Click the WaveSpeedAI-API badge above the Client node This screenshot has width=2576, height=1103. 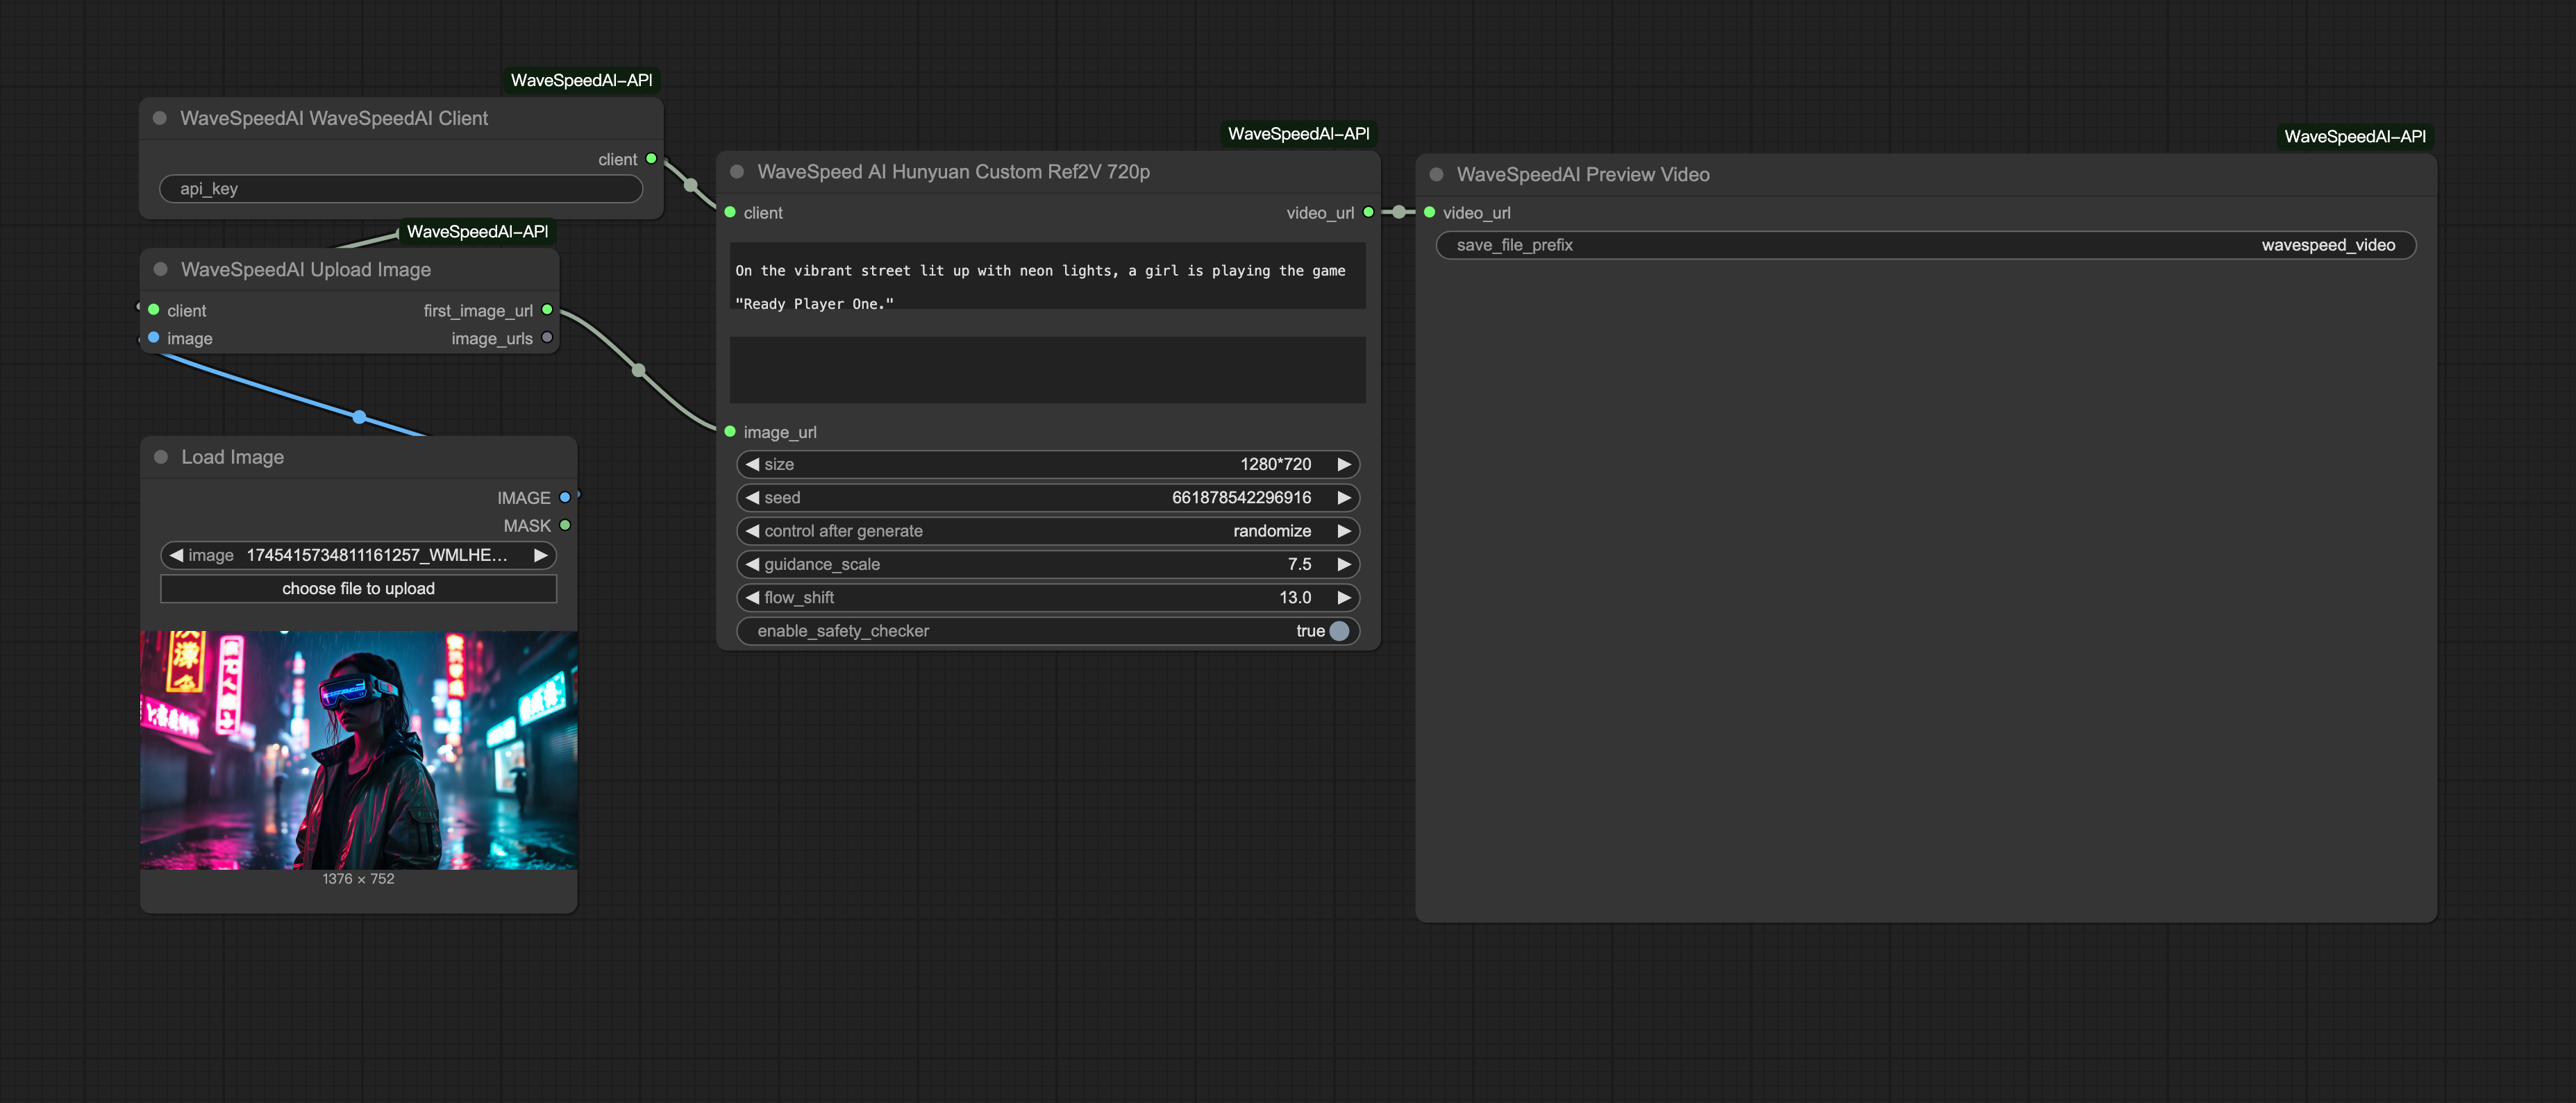(x=581, y=79)
